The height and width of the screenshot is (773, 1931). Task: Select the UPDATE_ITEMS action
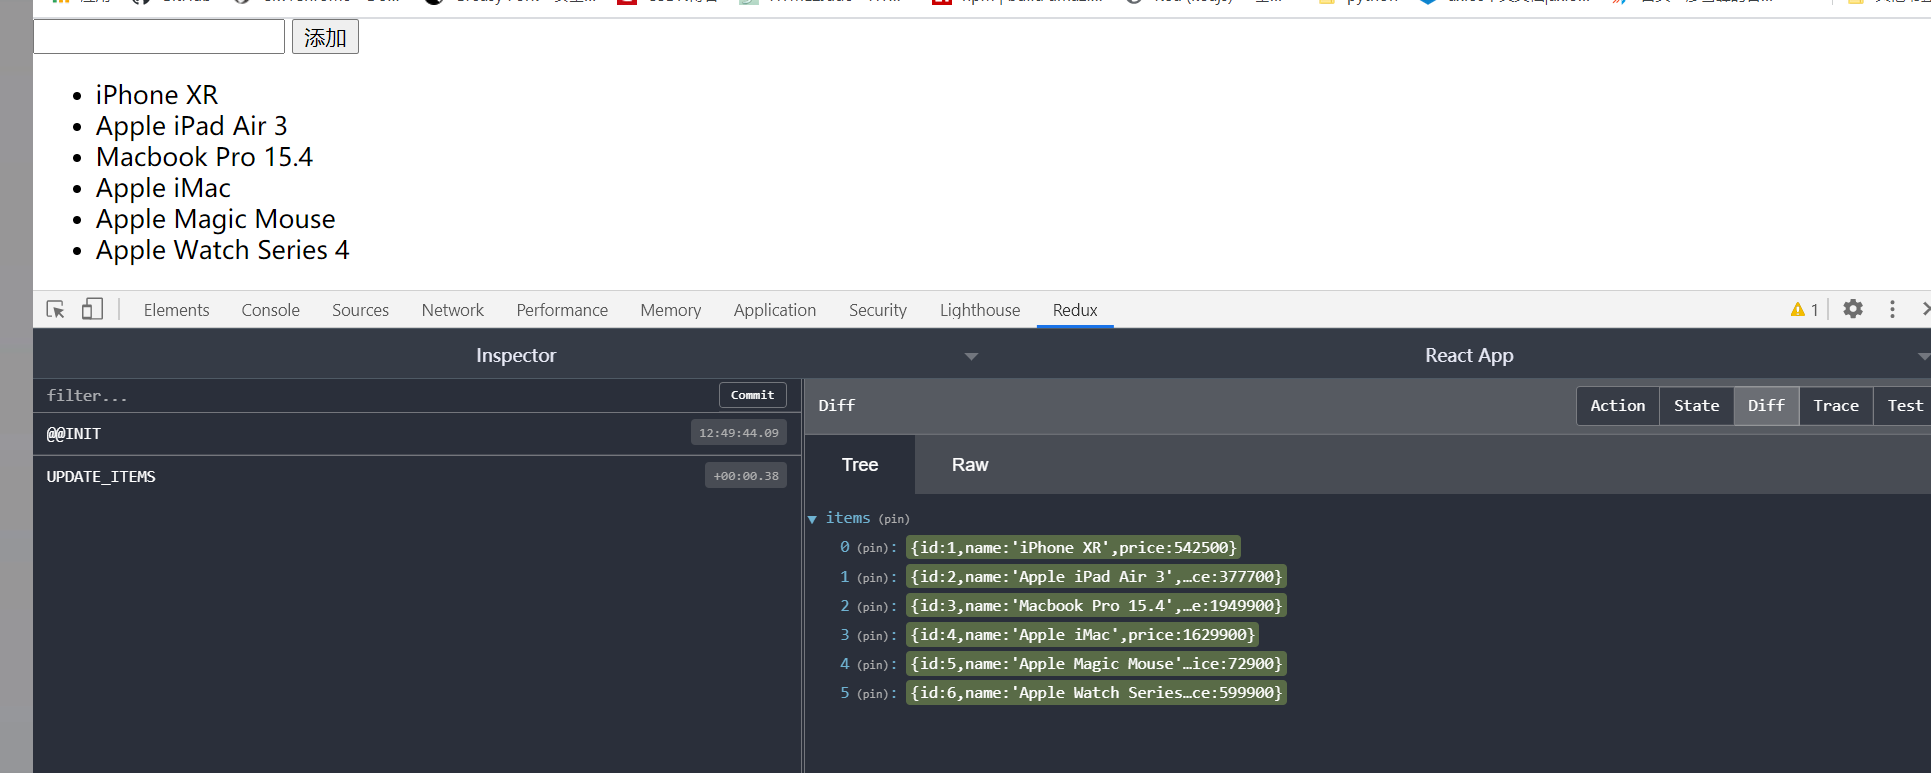(x=417, y=476)
